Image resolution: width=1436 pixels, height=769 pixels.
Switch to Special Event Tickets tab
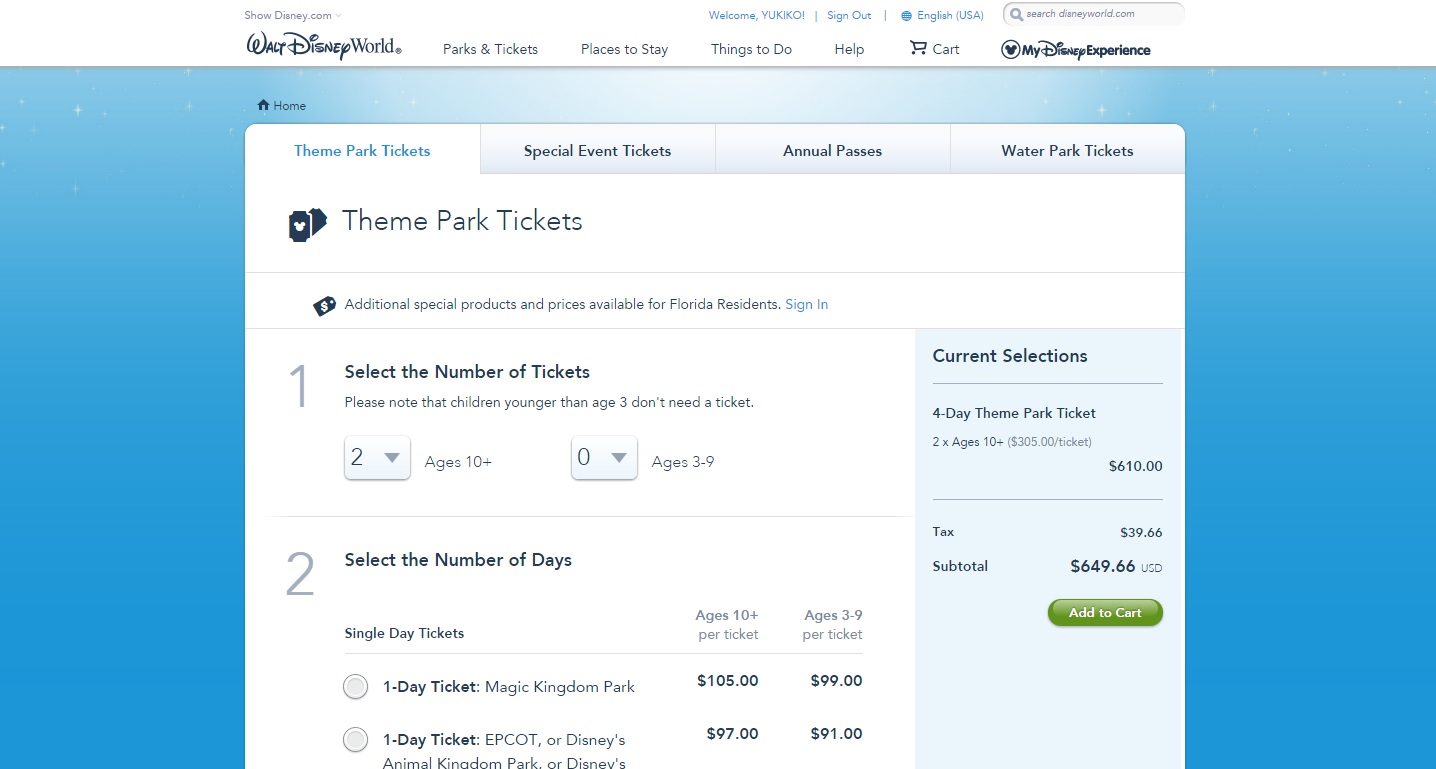(x=597, y=150)
